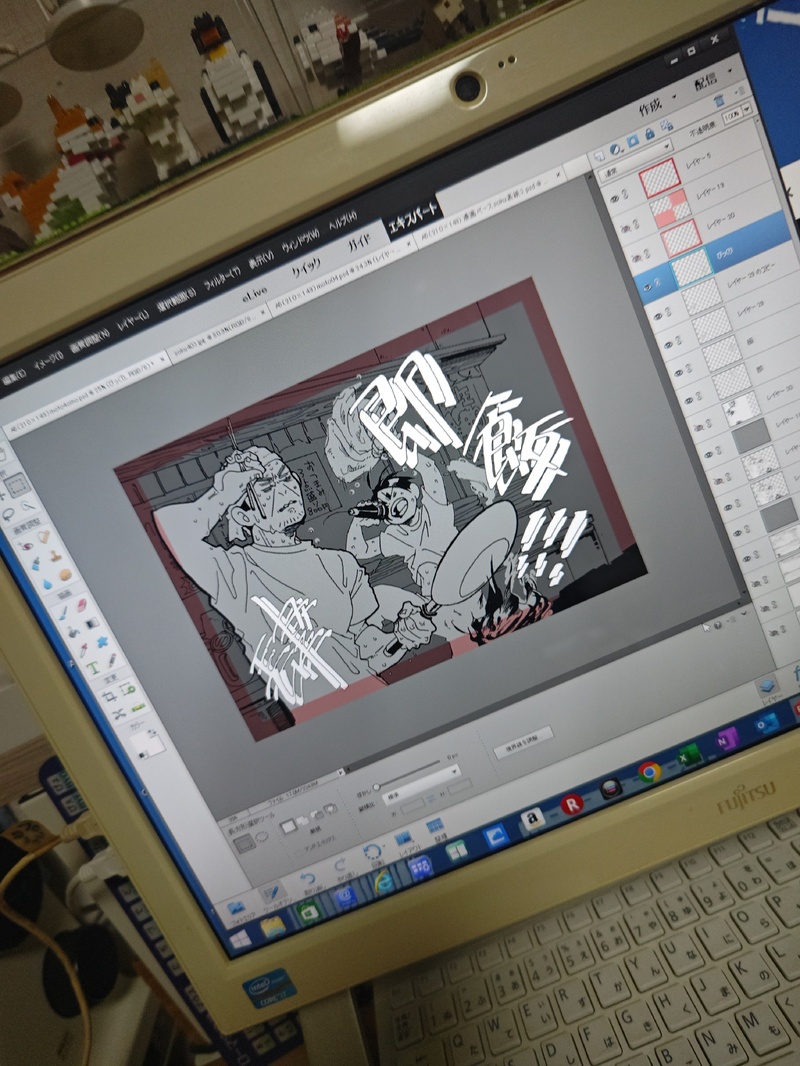This screenshot has height=1066, width=800.
Task: Add adjustment layer with half-circle icon
Action: [616, 149]
